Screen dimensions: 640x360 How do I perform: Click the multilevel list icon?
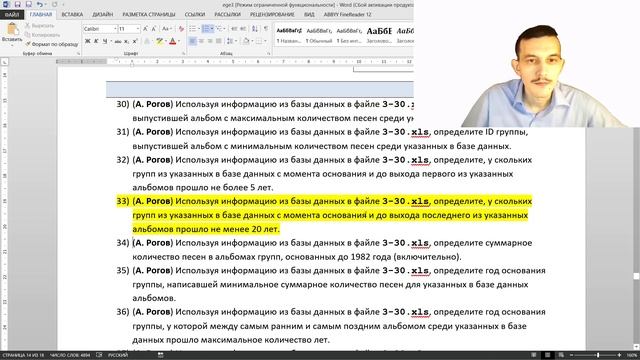(x=220, y=29)
